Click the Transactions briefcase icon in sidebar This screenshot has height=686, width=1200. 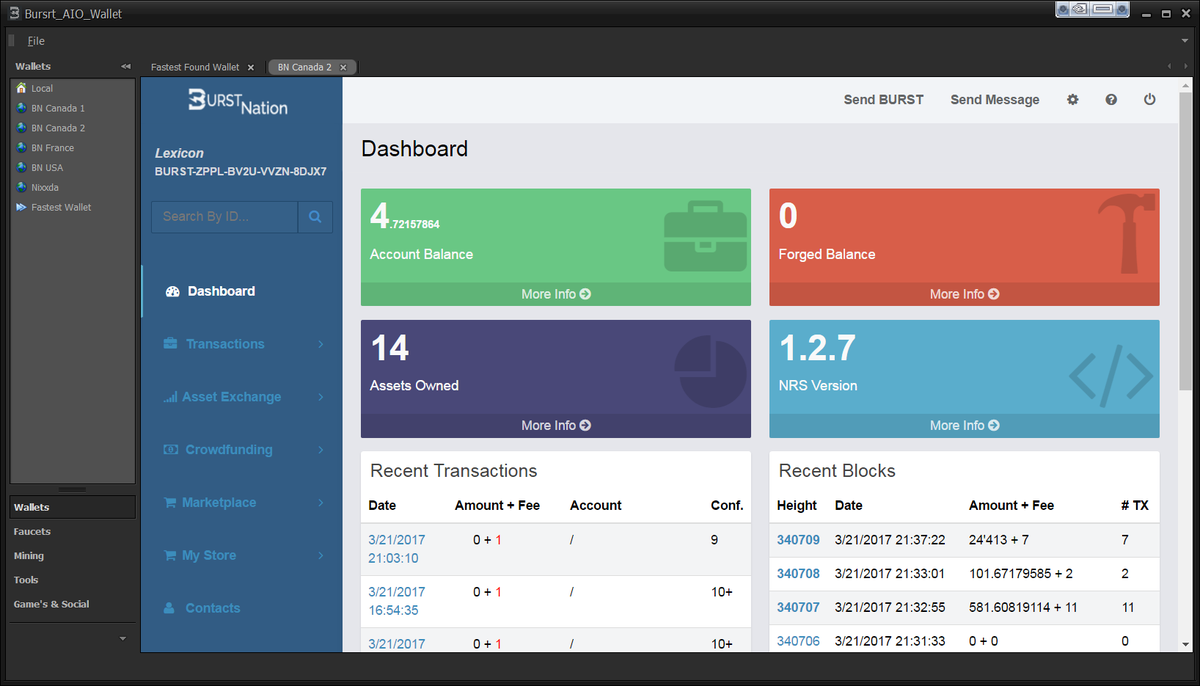click(171, 344)
